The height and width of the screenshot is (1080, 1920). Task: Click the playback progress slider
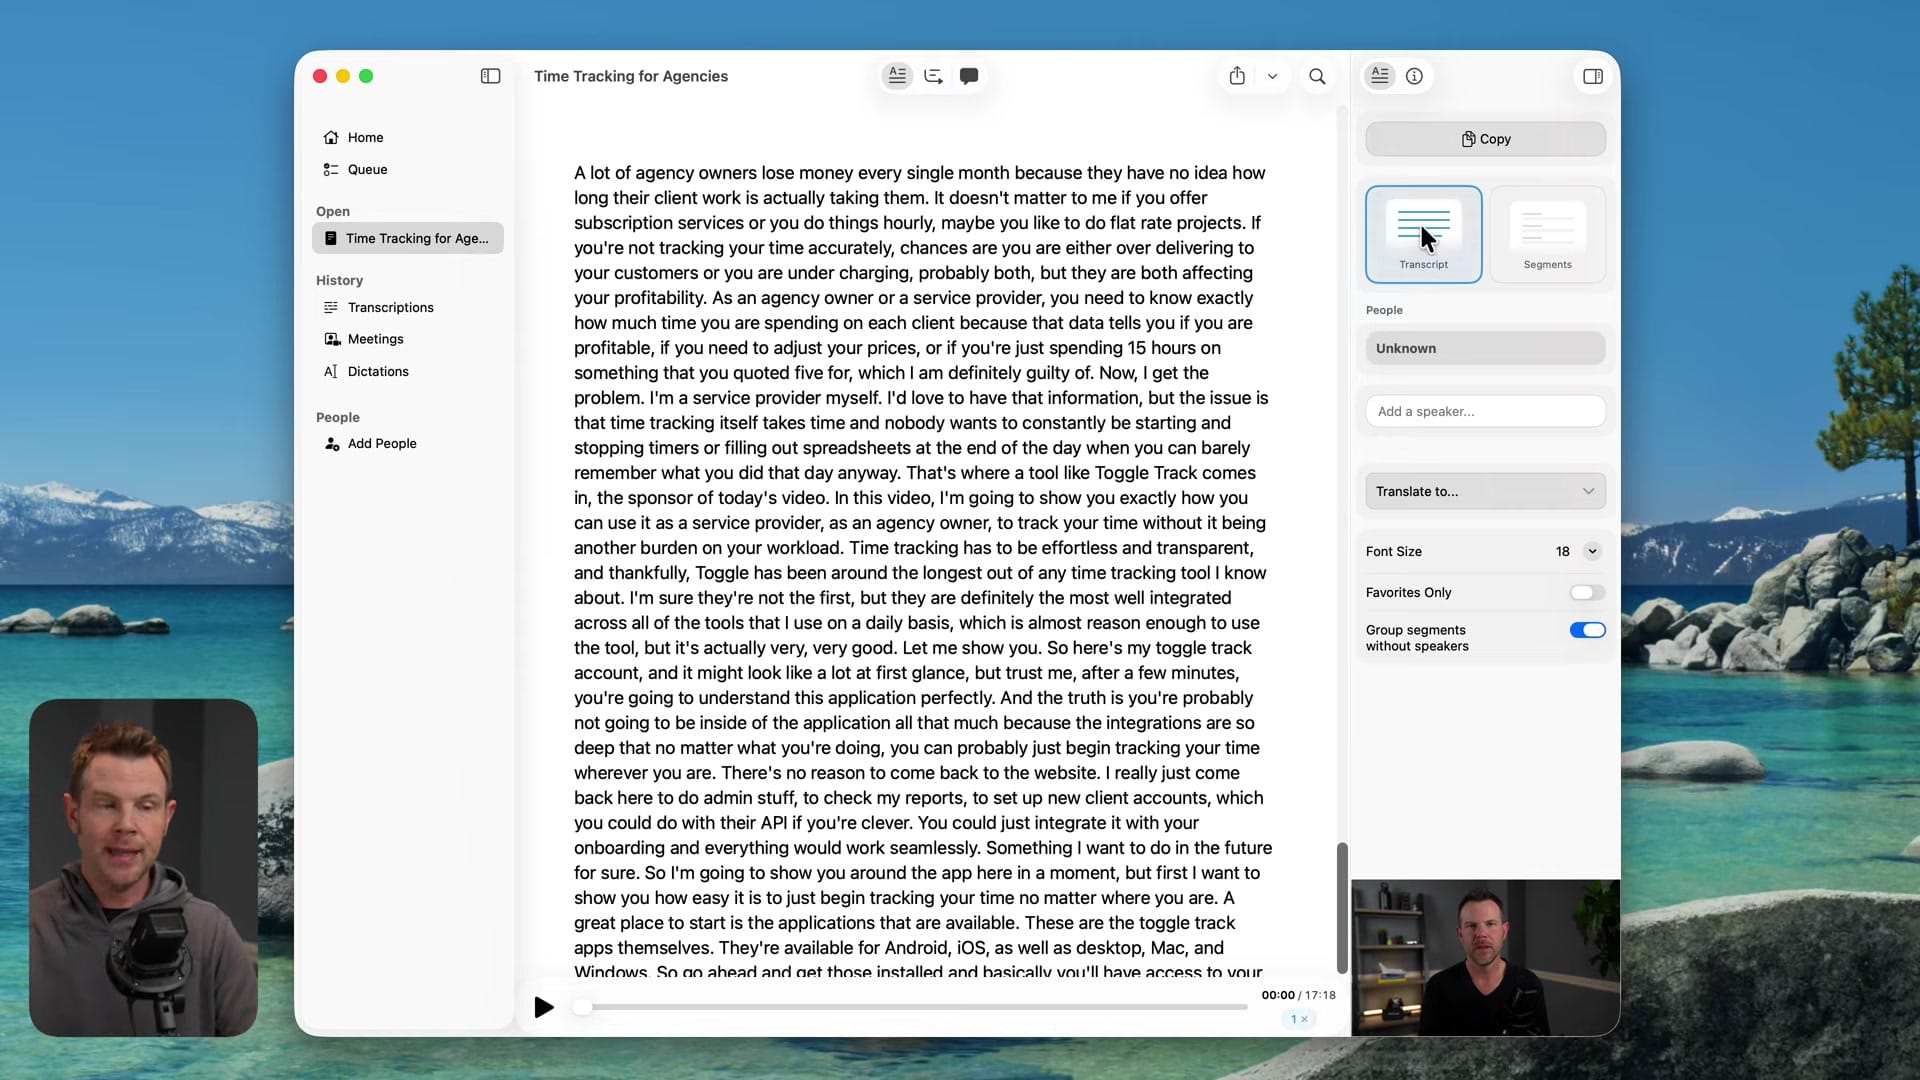coord(910,1007)
